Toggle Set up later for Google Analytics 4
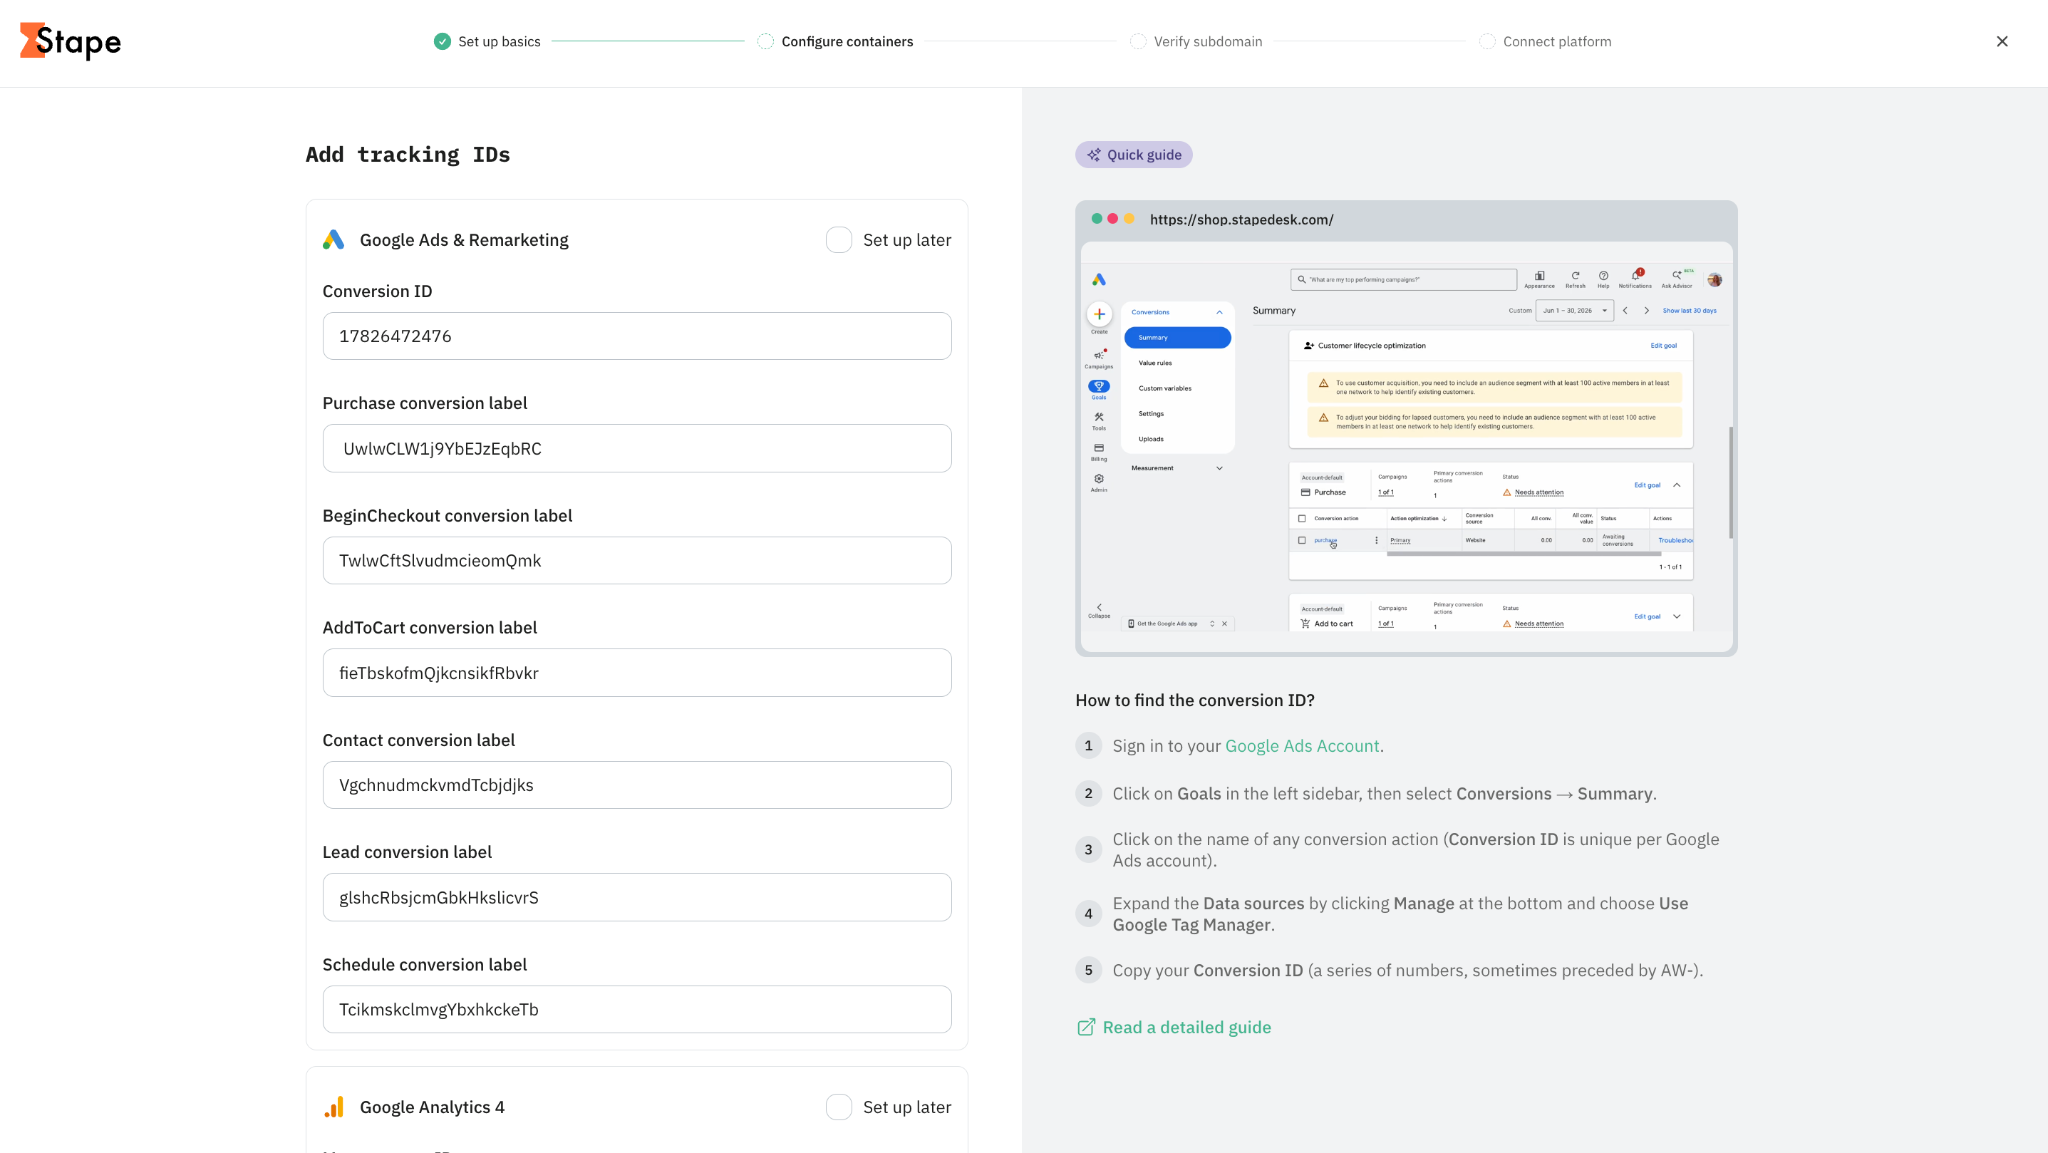Image resolution: width=2048 pixels, height=1153 pixels. [x=839, y=1107]
